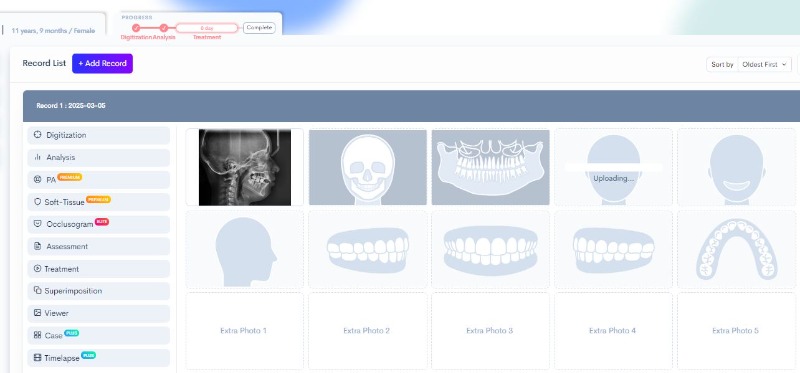Click the Soft-Tissue shield icon
The height and width of the screenshot is (373, 800).
pos(37,202)
